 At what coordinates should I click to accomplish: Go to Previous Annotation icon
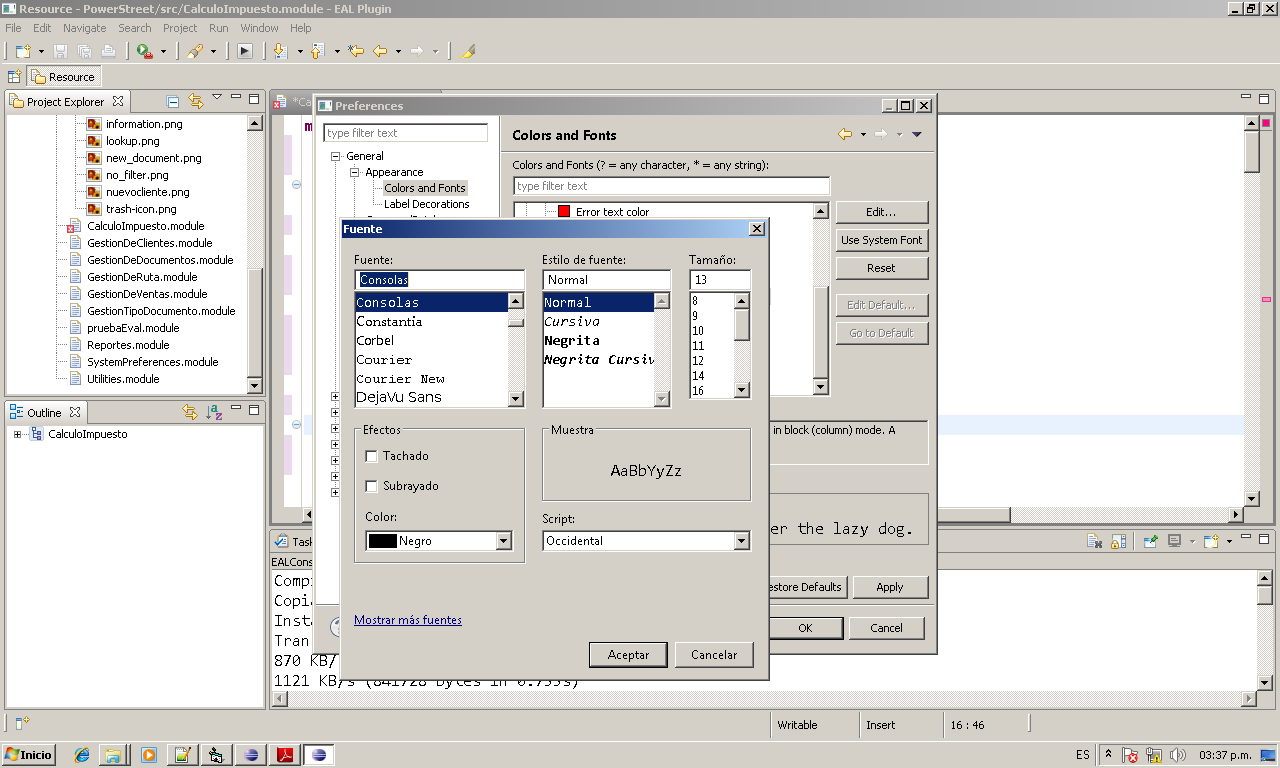pyautogui.click(x=318, y=51)
